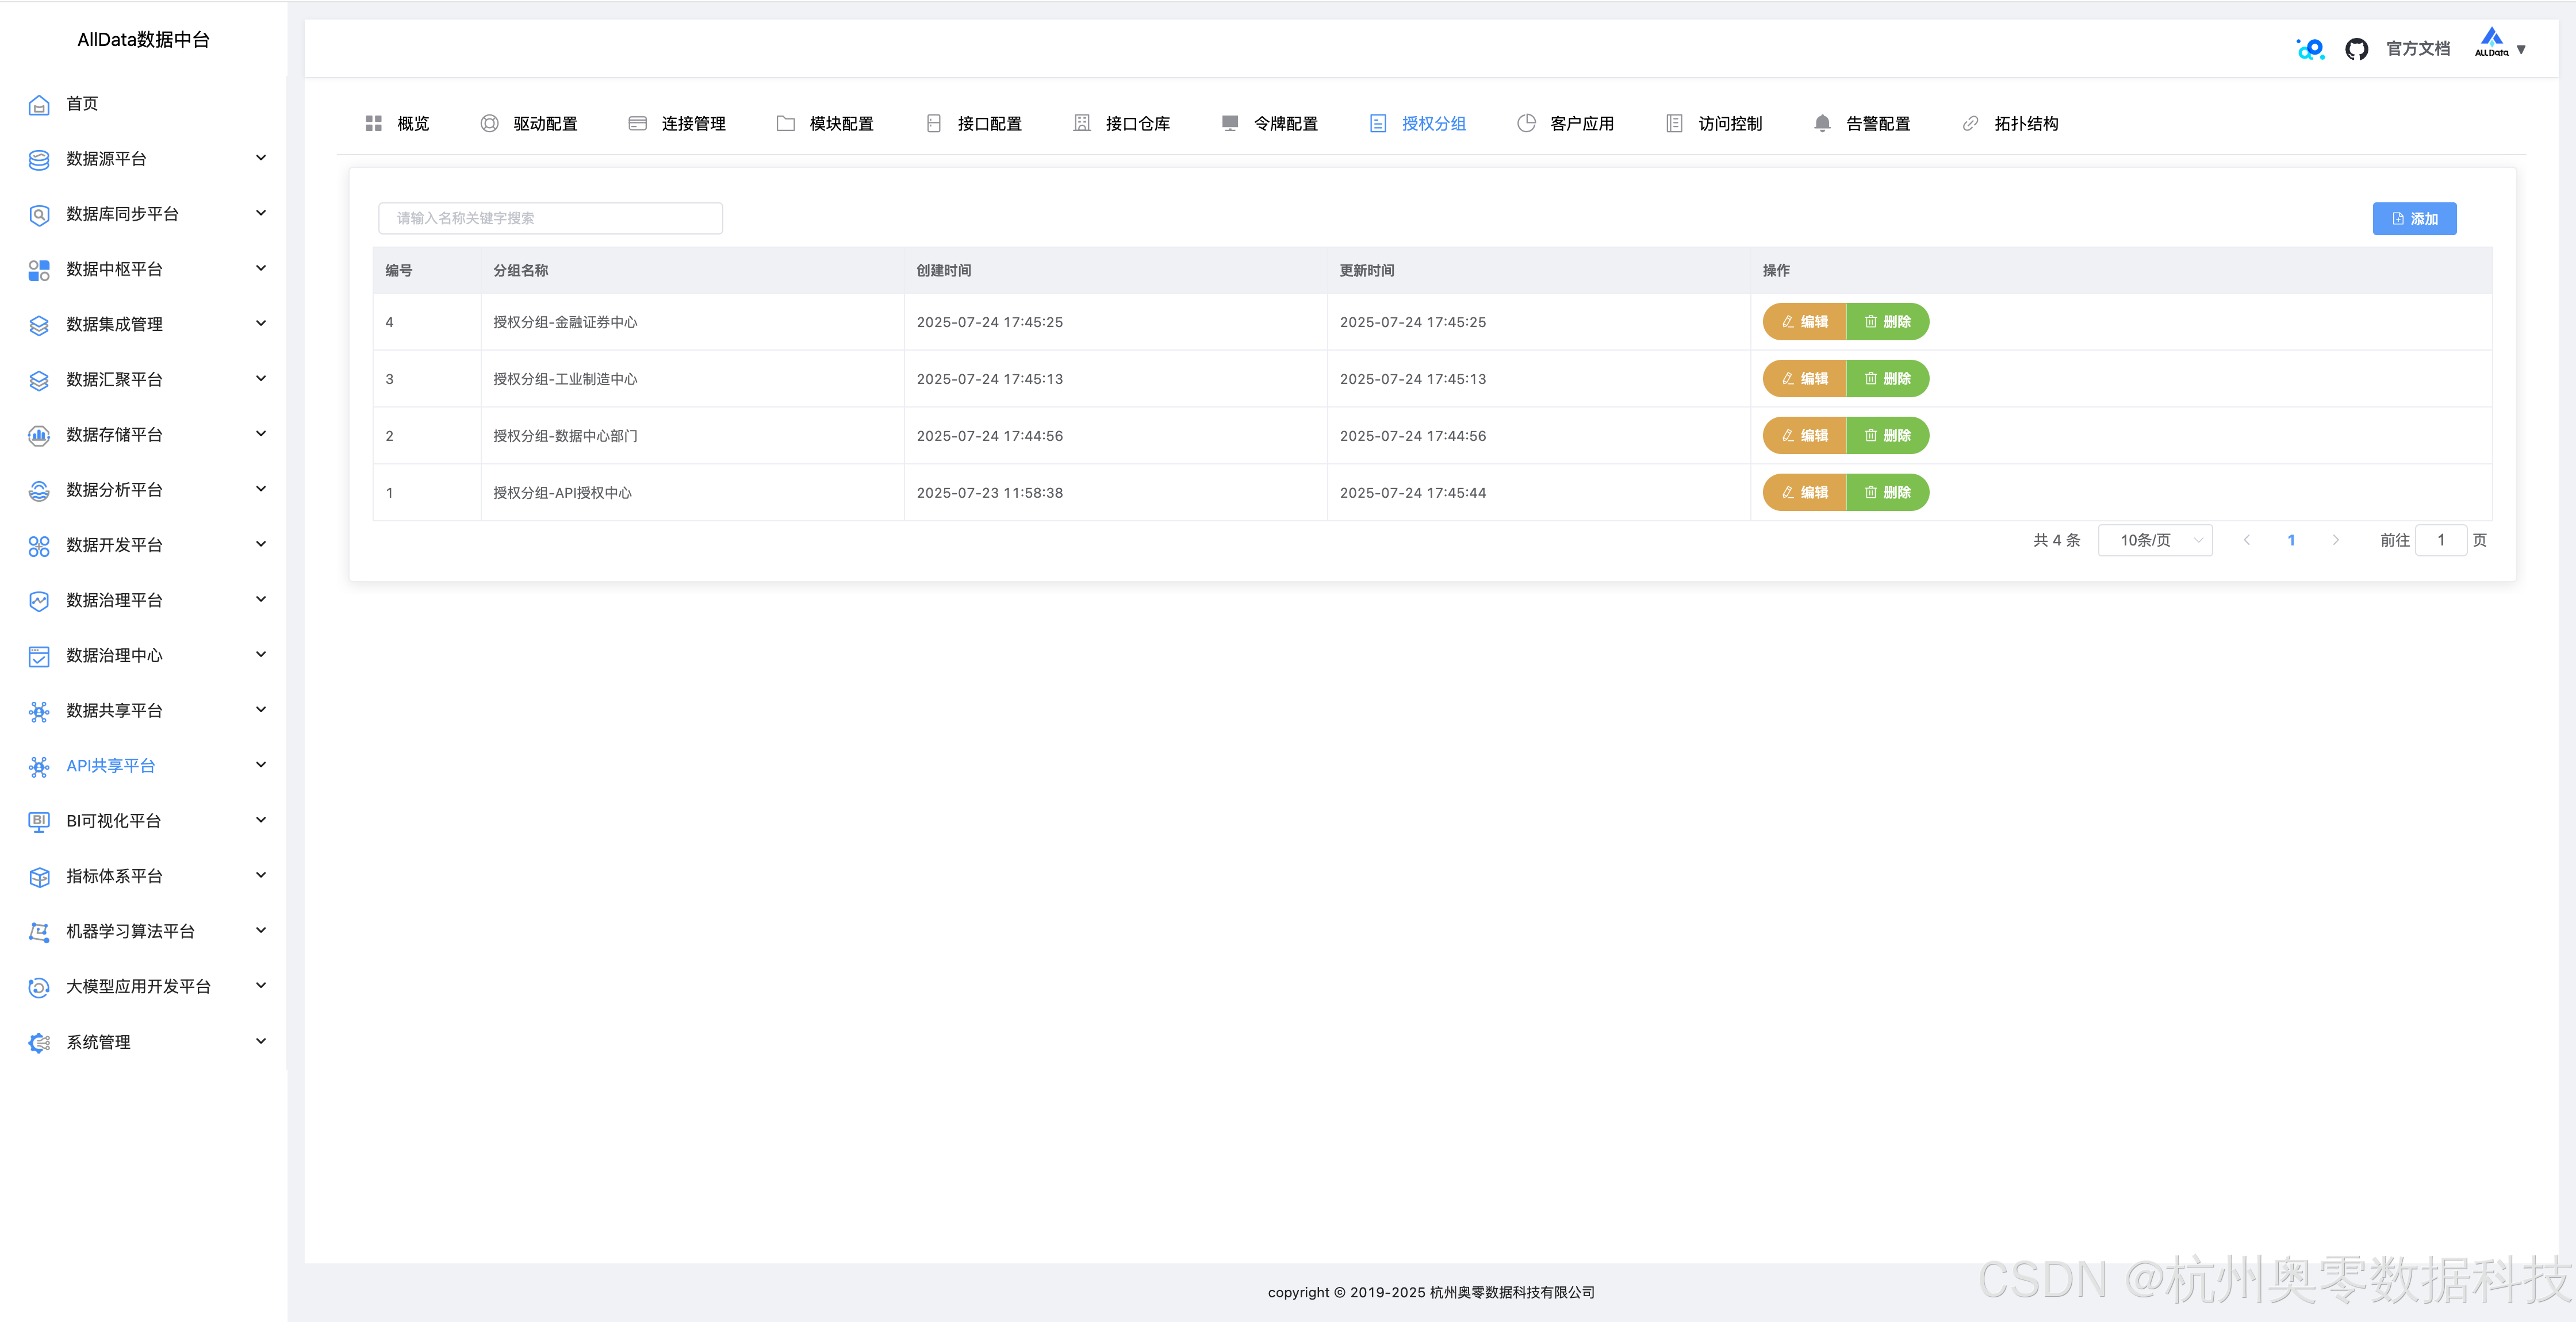Click the 系统管理 gear icon
This screenshot has height=1322, width=2576.
[39, 1042]
